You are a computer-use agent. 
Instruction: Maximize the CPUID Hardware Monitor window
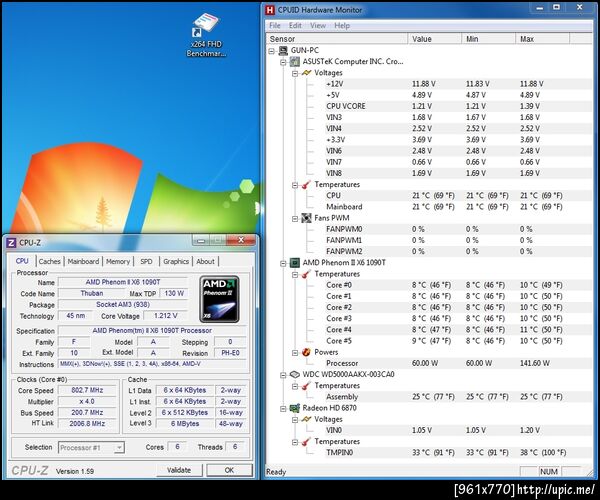pyautogui.click(x=556, y=8)
